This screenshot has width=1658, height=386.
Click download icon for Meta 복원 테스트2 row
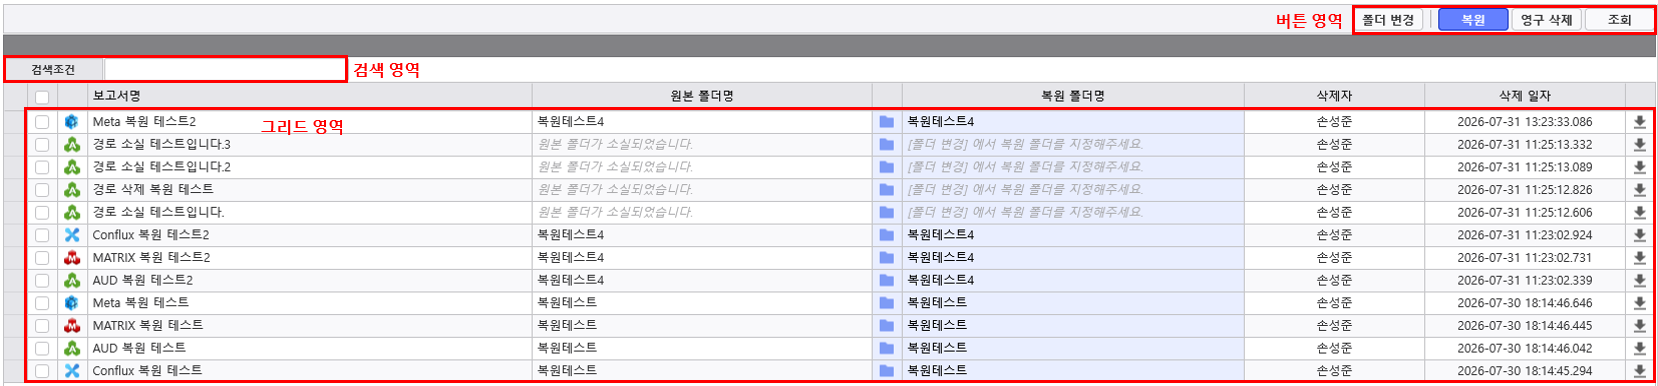coord(1640,122)
